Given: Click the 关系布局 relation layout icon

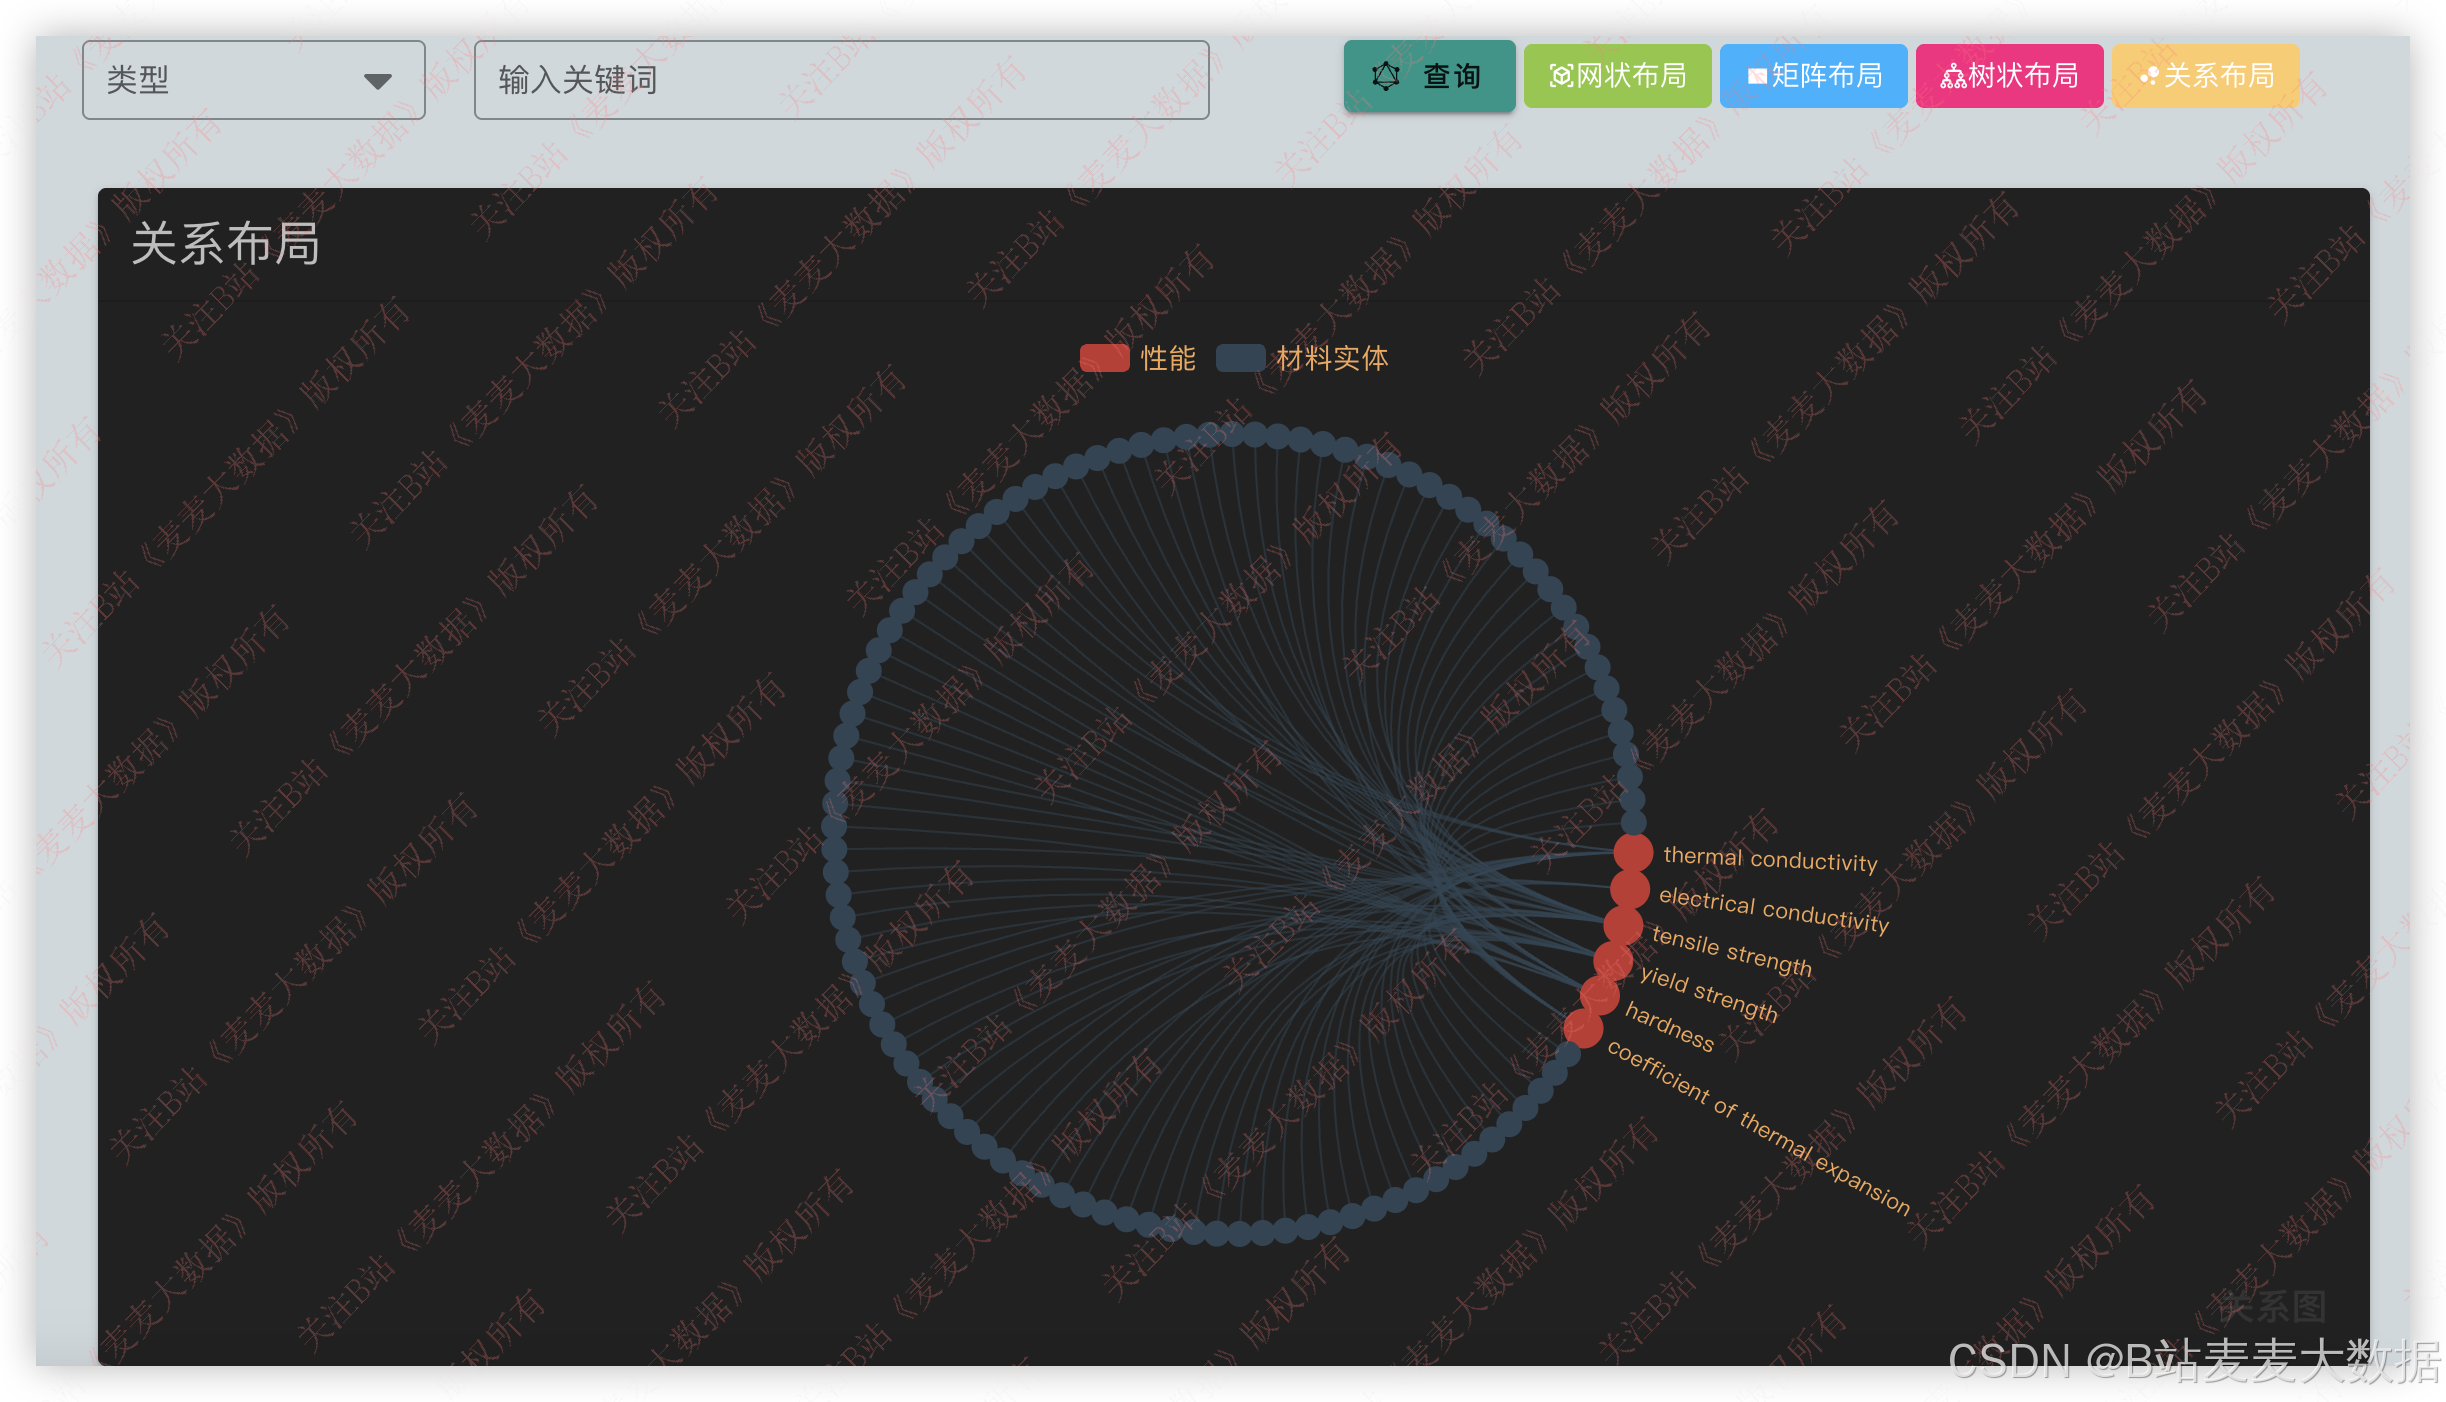Looking at the screenshot, I should point(2148,76).
